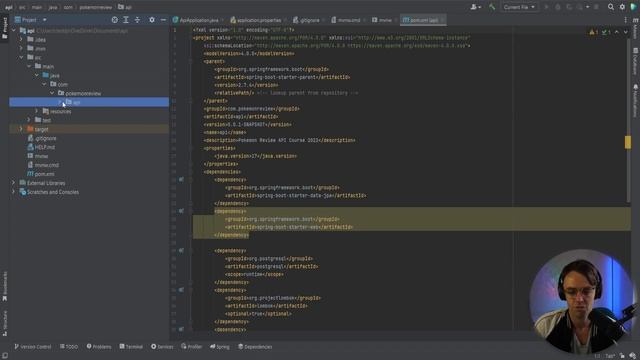Click the 'pokemonreview' breadcrumb in navigation bar

coord(96,7)
